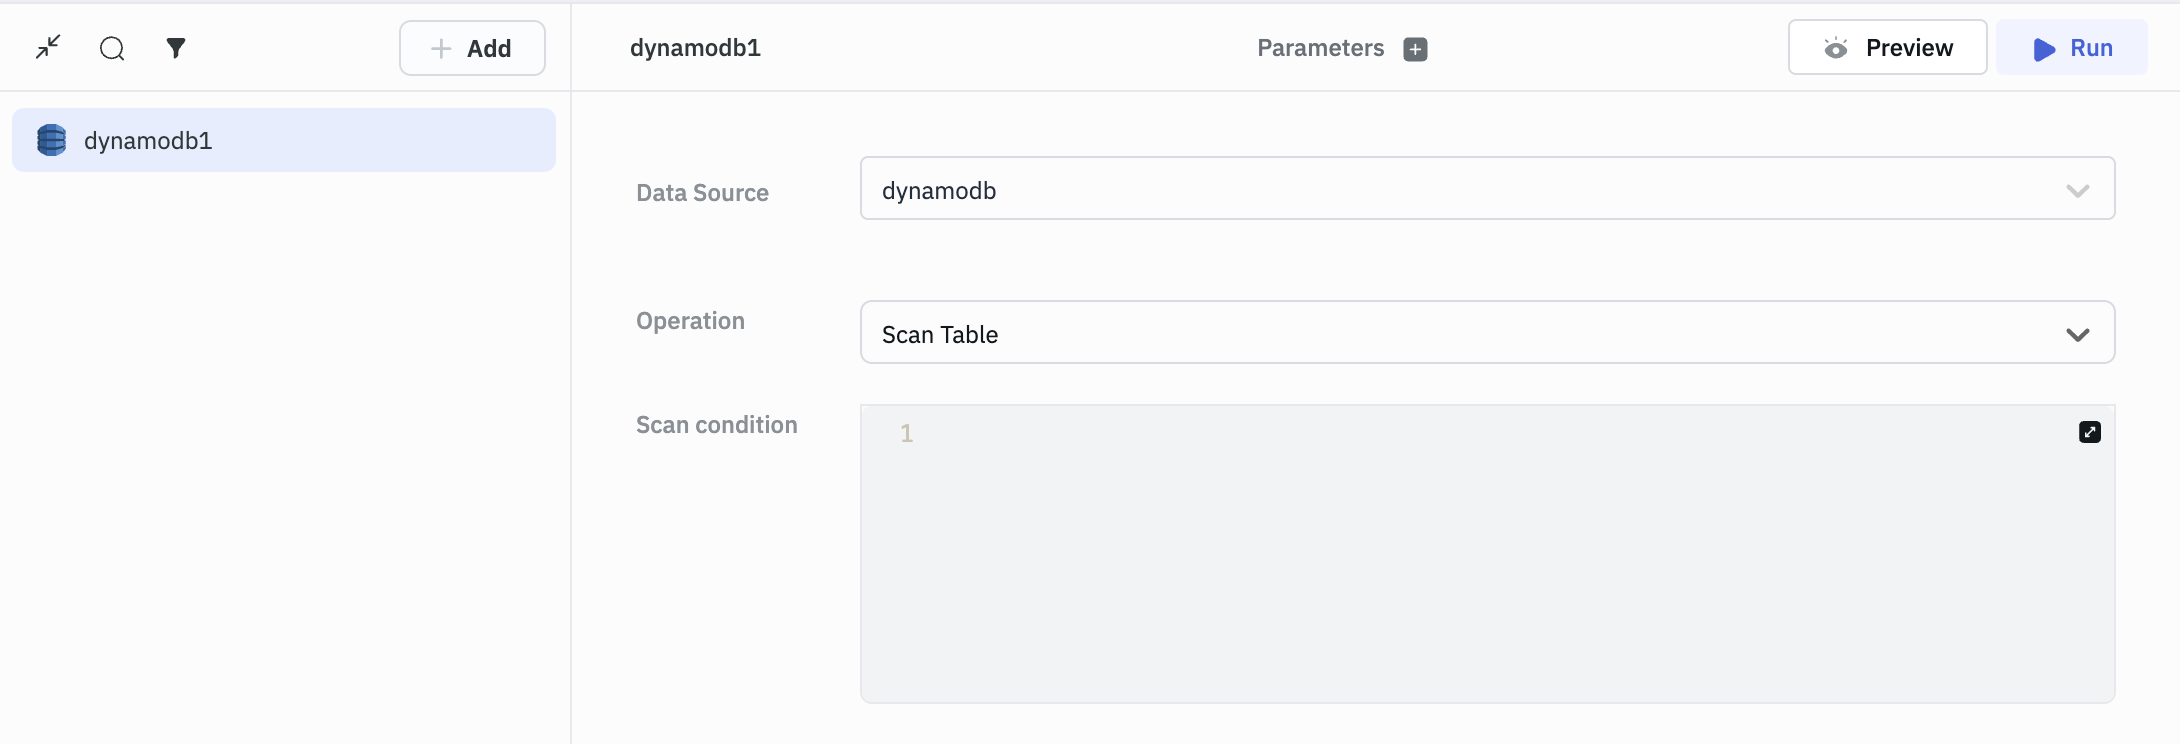Click the plus icon next to Parameters
Viewport: 2180px width, 744px height.
tap(1415, 49)
